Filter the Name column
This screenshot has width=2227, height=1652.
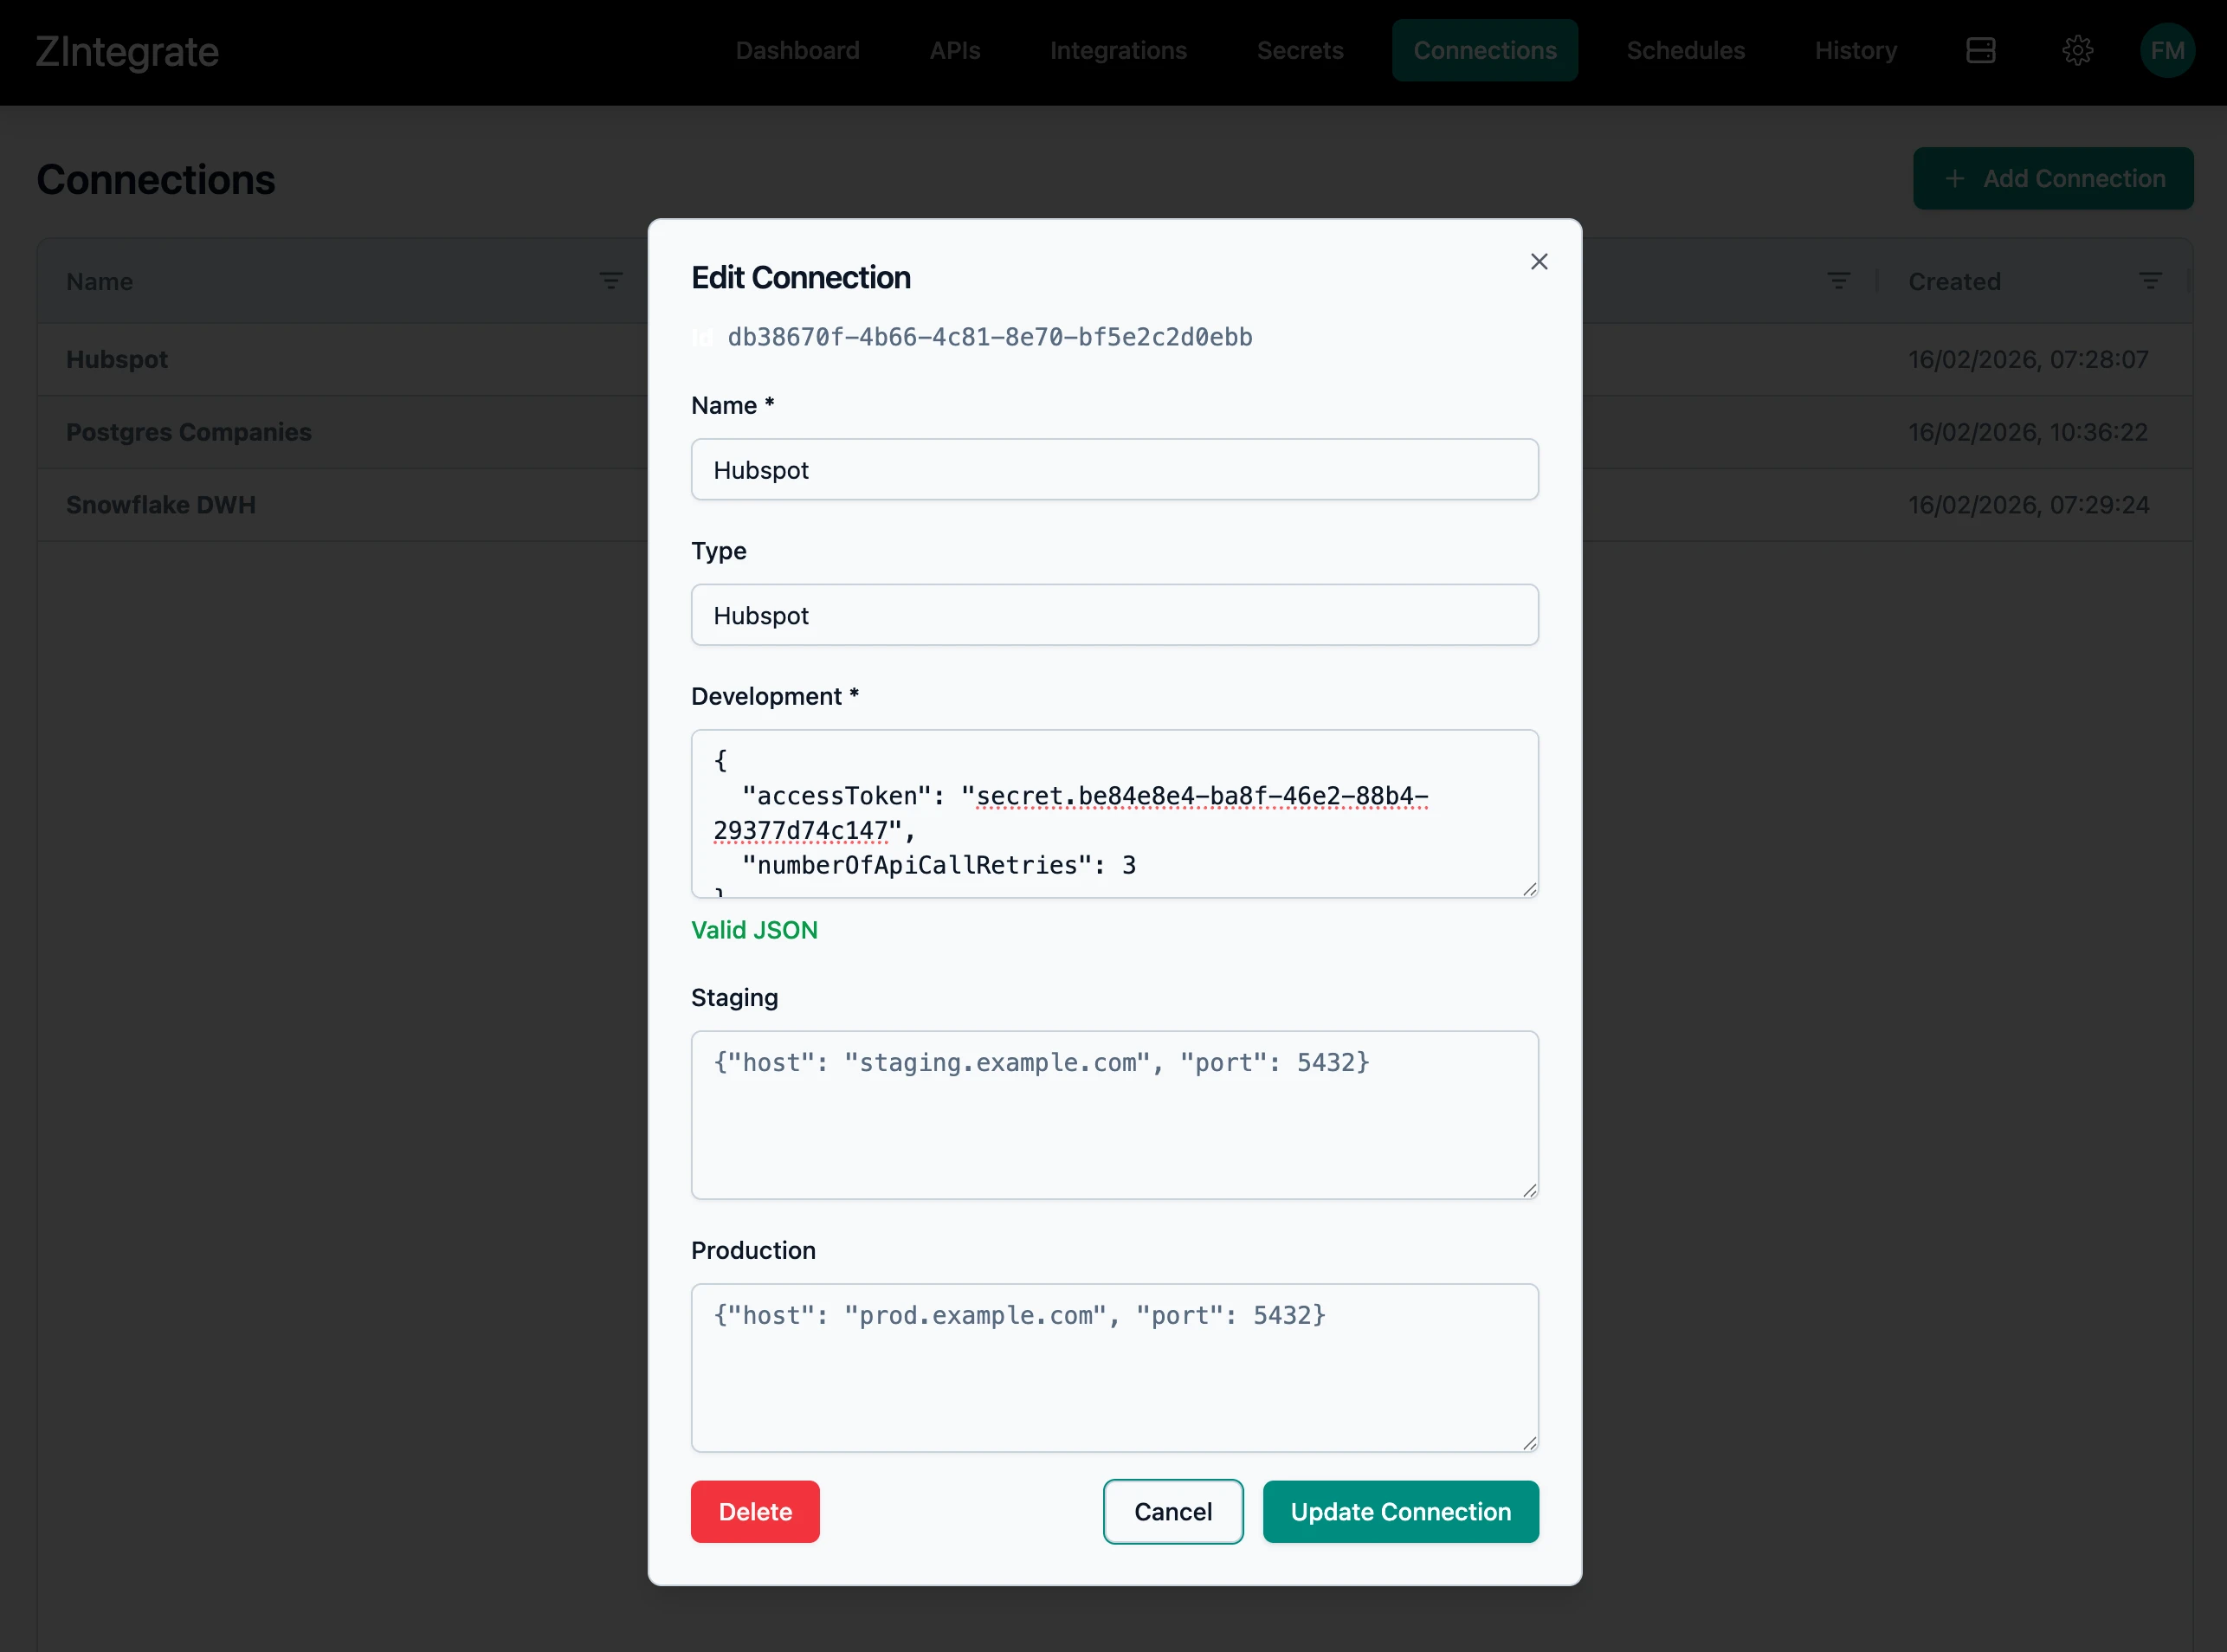click(x=612, y=280)
